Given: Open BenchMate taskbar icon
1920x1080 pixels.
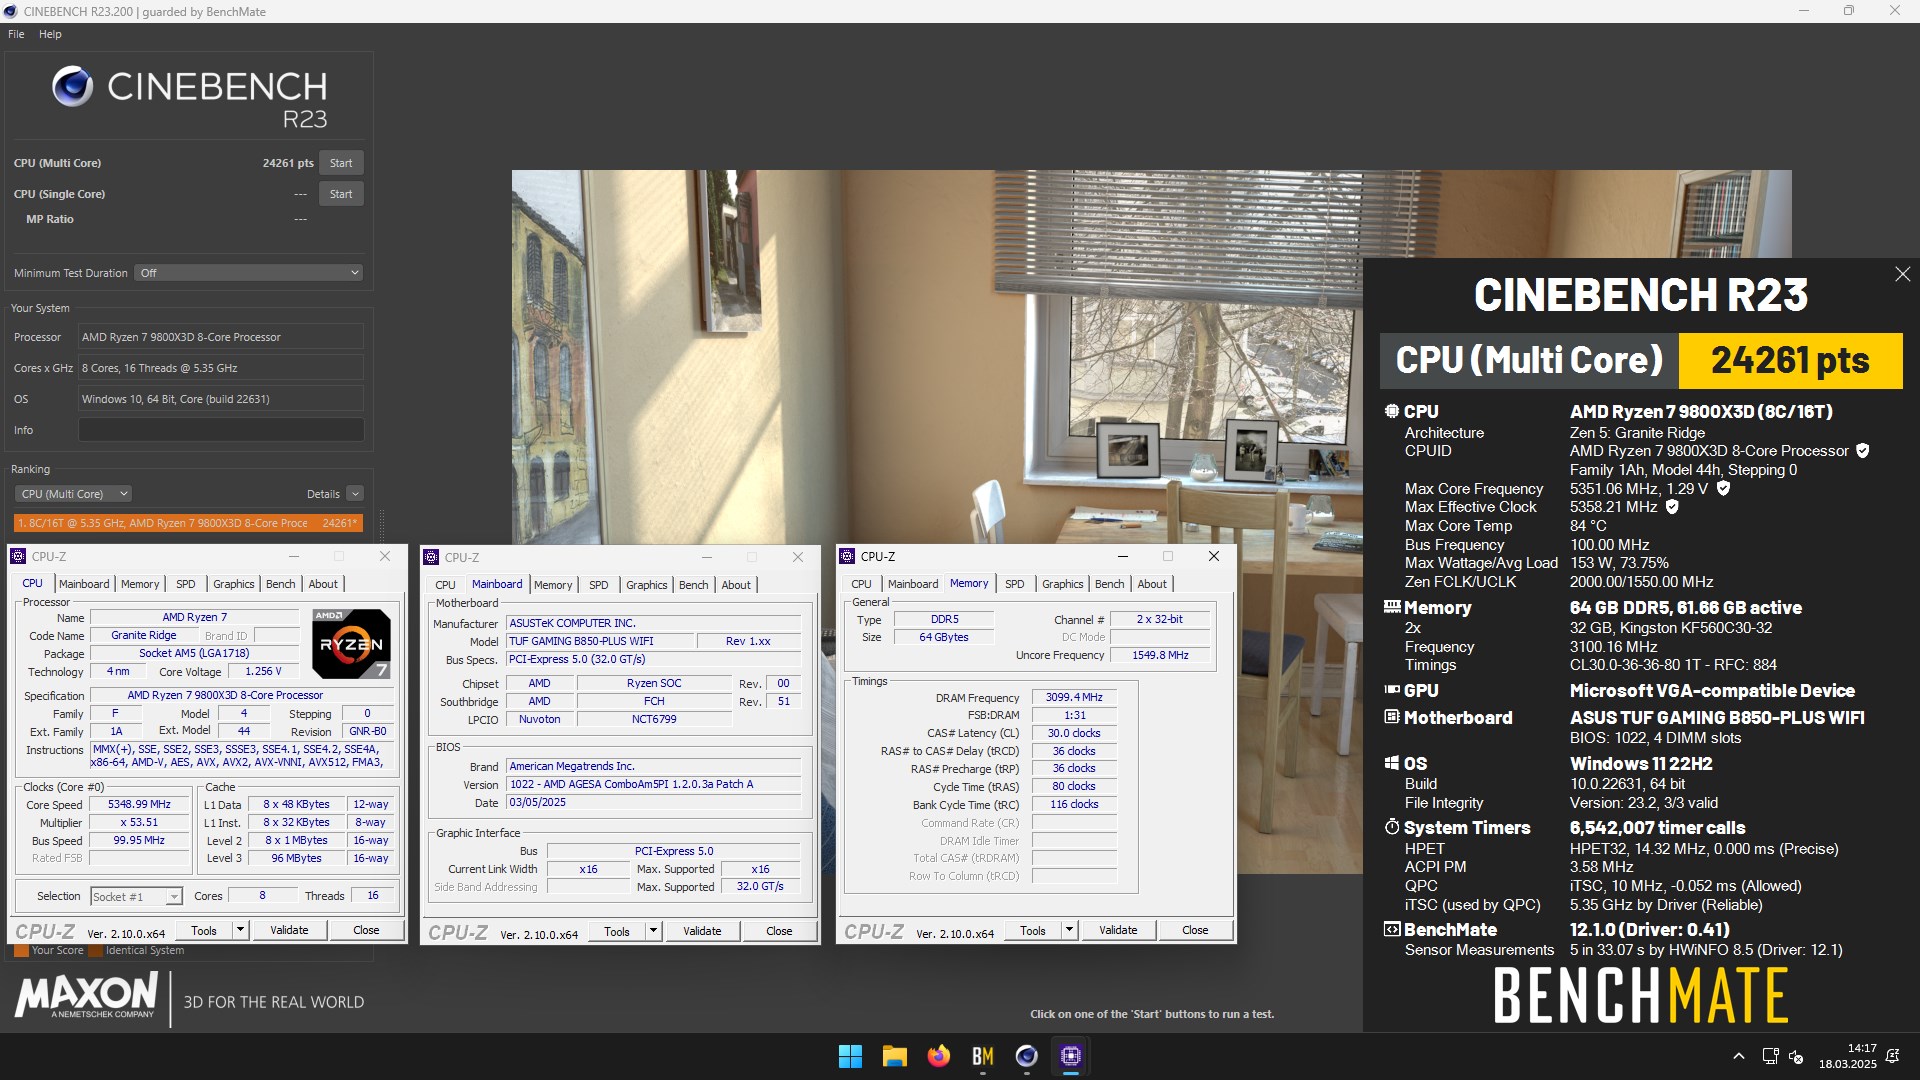Looking at the screenshot, I should pyautogui.click(x=982, y=1056).
